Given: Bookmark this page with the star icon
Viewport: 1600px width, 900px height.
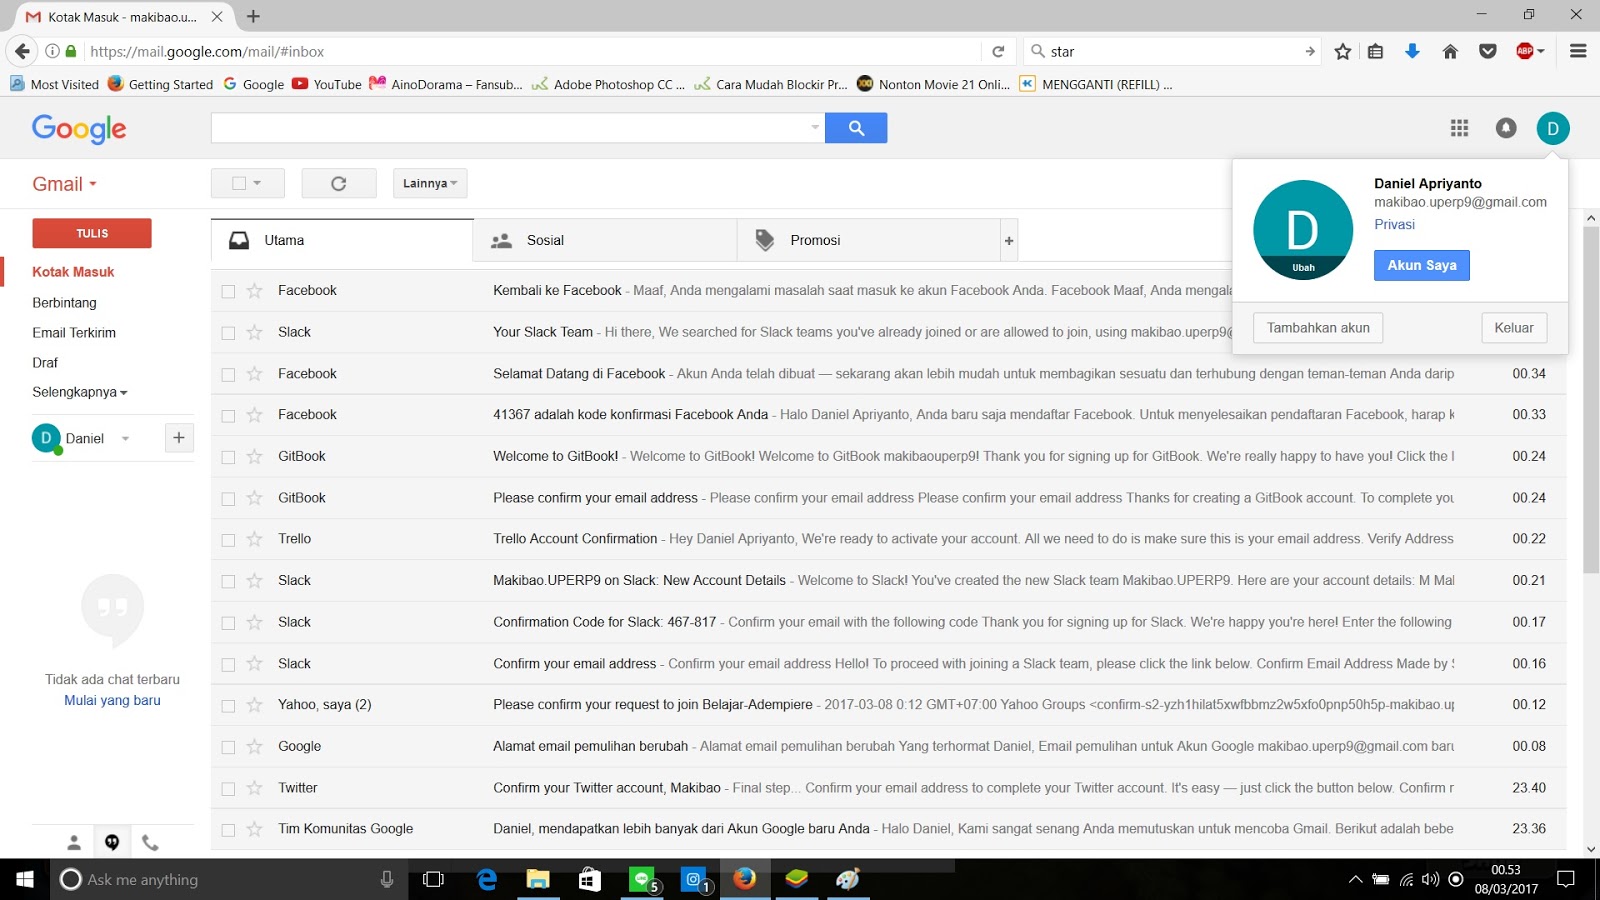Looking at the screenshot, I should [1343, 51].
